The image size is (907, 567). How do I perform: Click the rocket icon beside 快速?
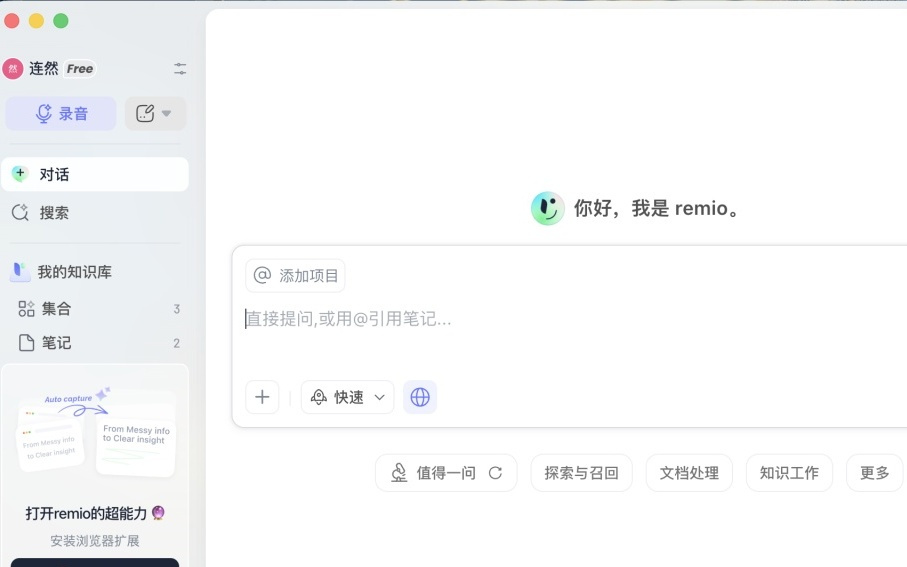pos(319,397)
